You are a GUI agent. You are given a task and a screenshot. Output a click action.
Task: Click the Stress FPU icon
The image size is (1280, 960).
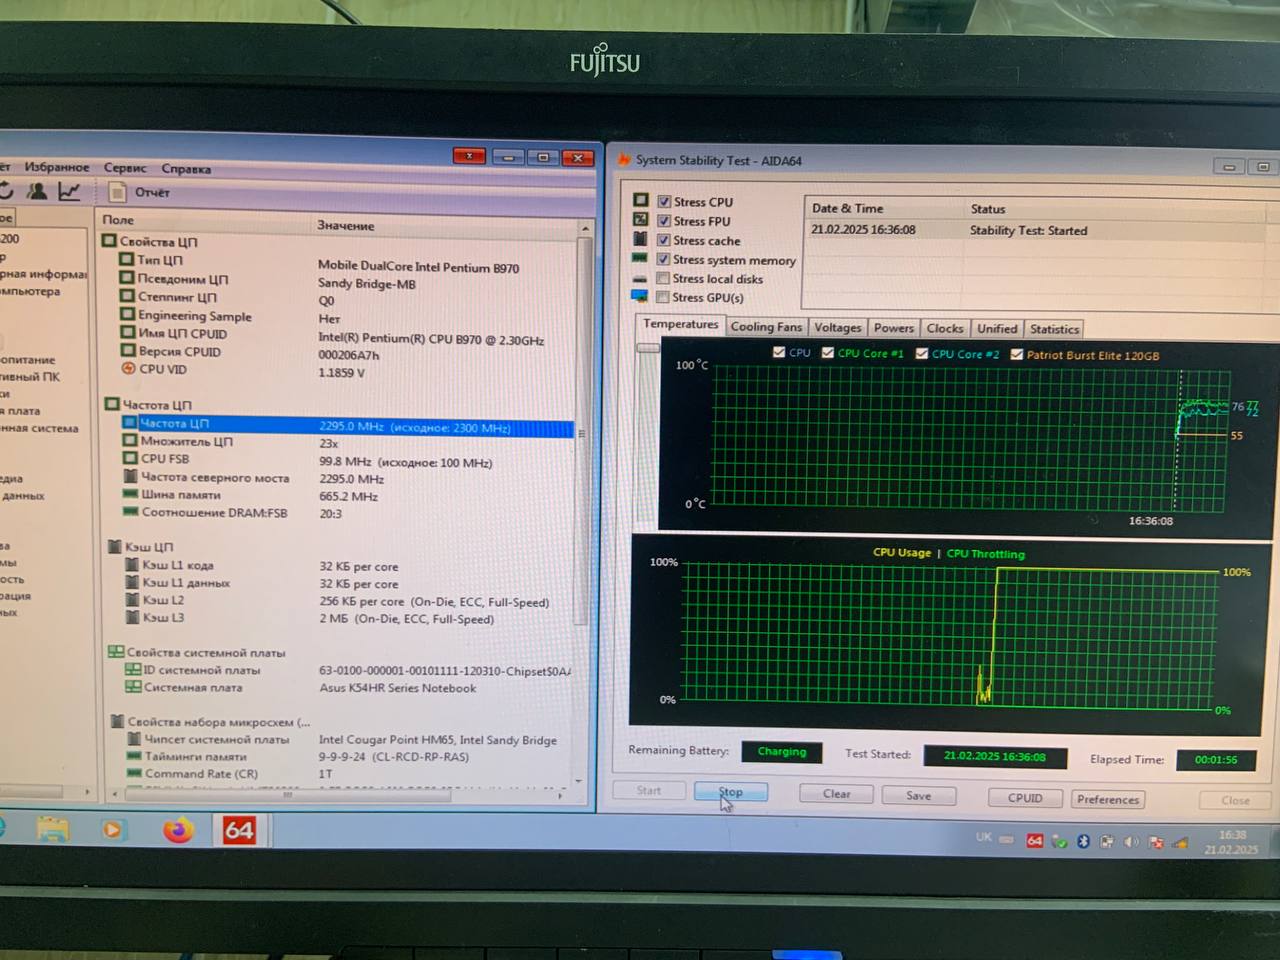[640, 219]
